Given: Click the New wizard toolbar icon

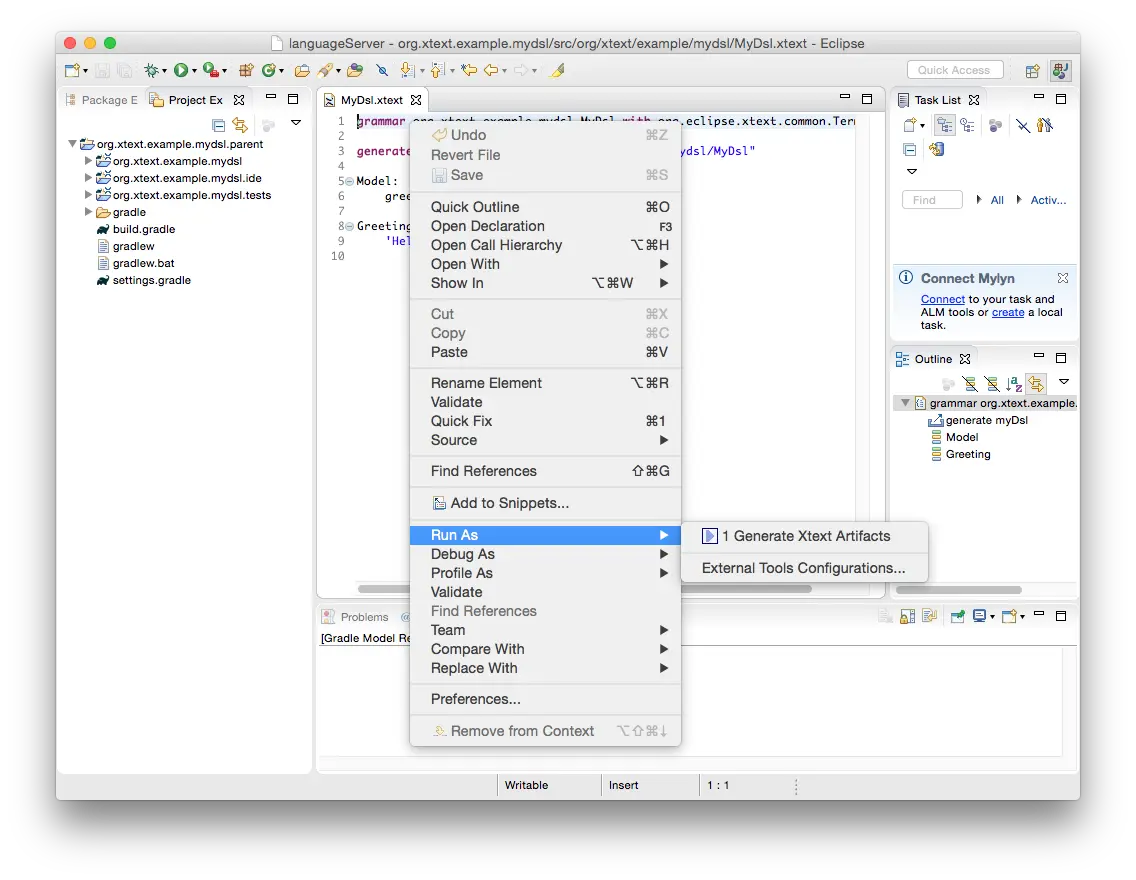Looking at the screenshot, I should coord(72,70).
